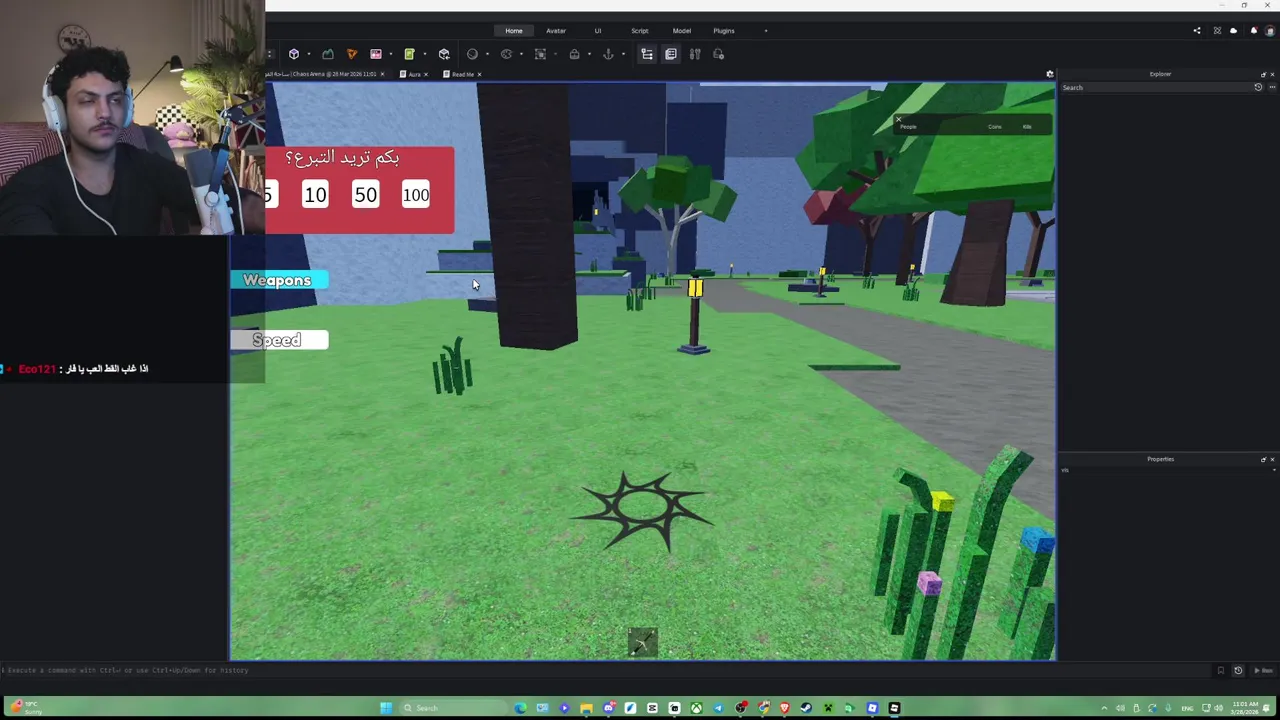The width and height of the screenshot is (1280, 720).
Task: Click the Windows Start button
Action: [x=386, y=708]
